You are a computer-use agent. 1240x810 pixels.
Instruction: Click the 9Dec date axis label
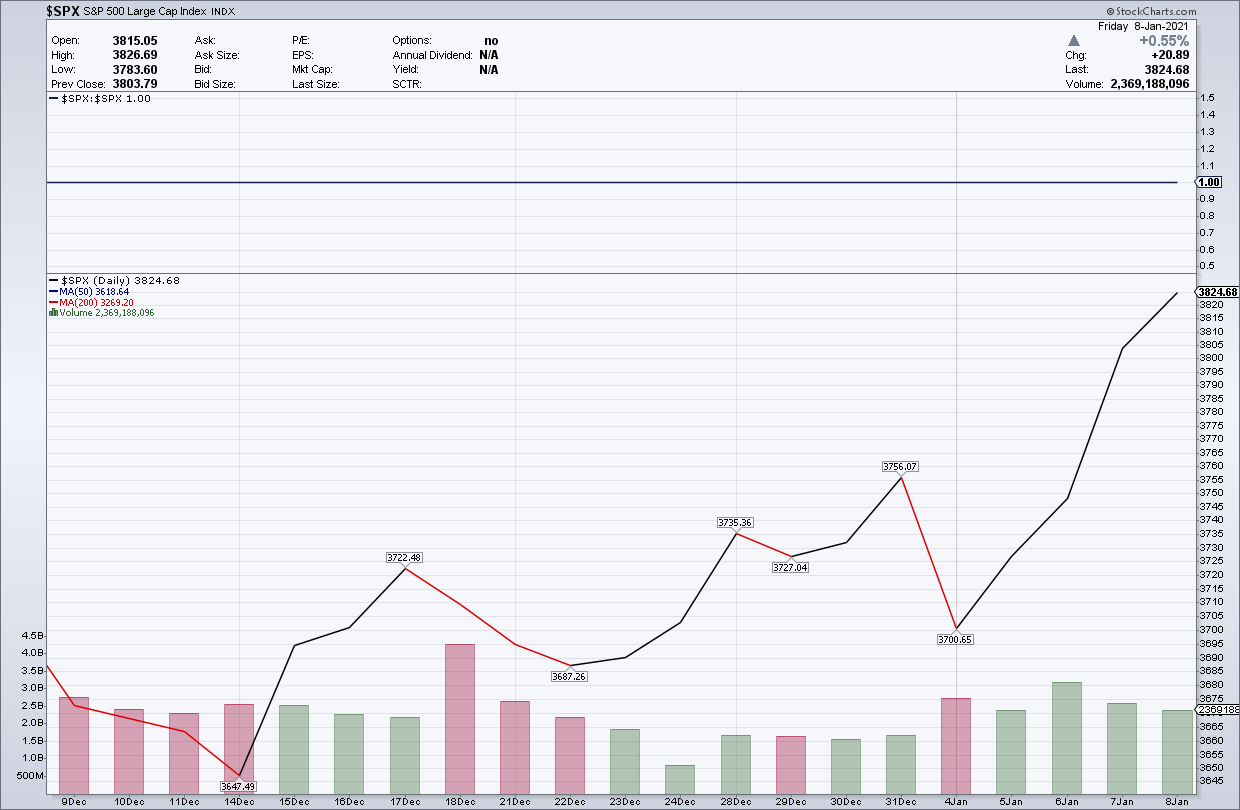[x=74, y=802]
